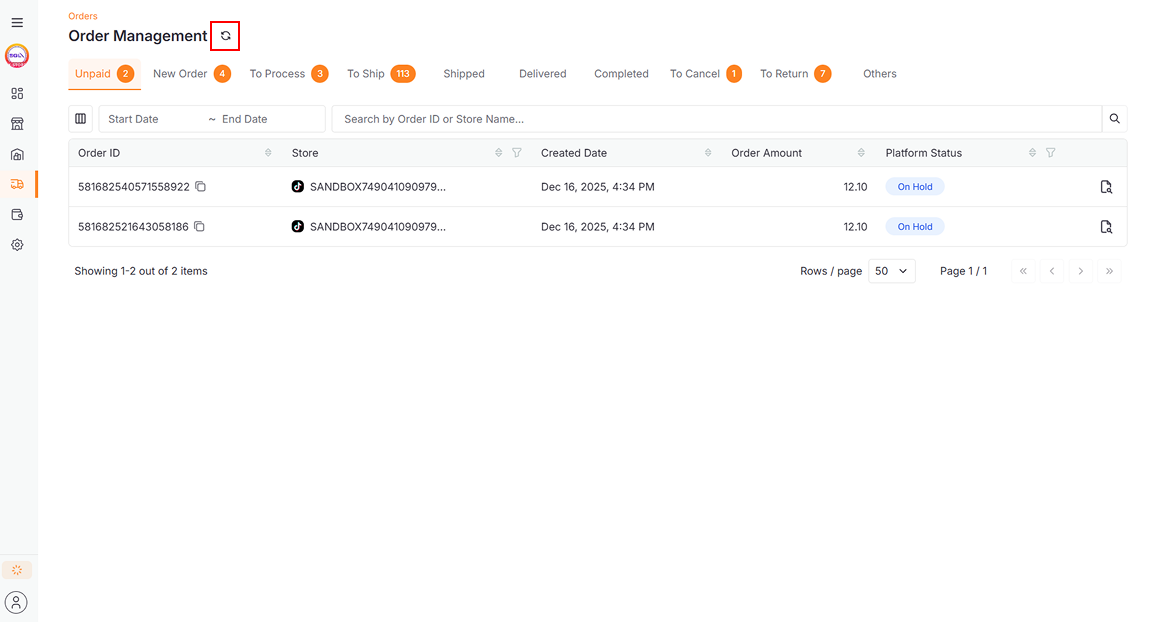This screenshot has width=1156, height=622.
Task: Open the warehouse icon in the sidebar
Action: pyautogui.click(x=17, y=155)
